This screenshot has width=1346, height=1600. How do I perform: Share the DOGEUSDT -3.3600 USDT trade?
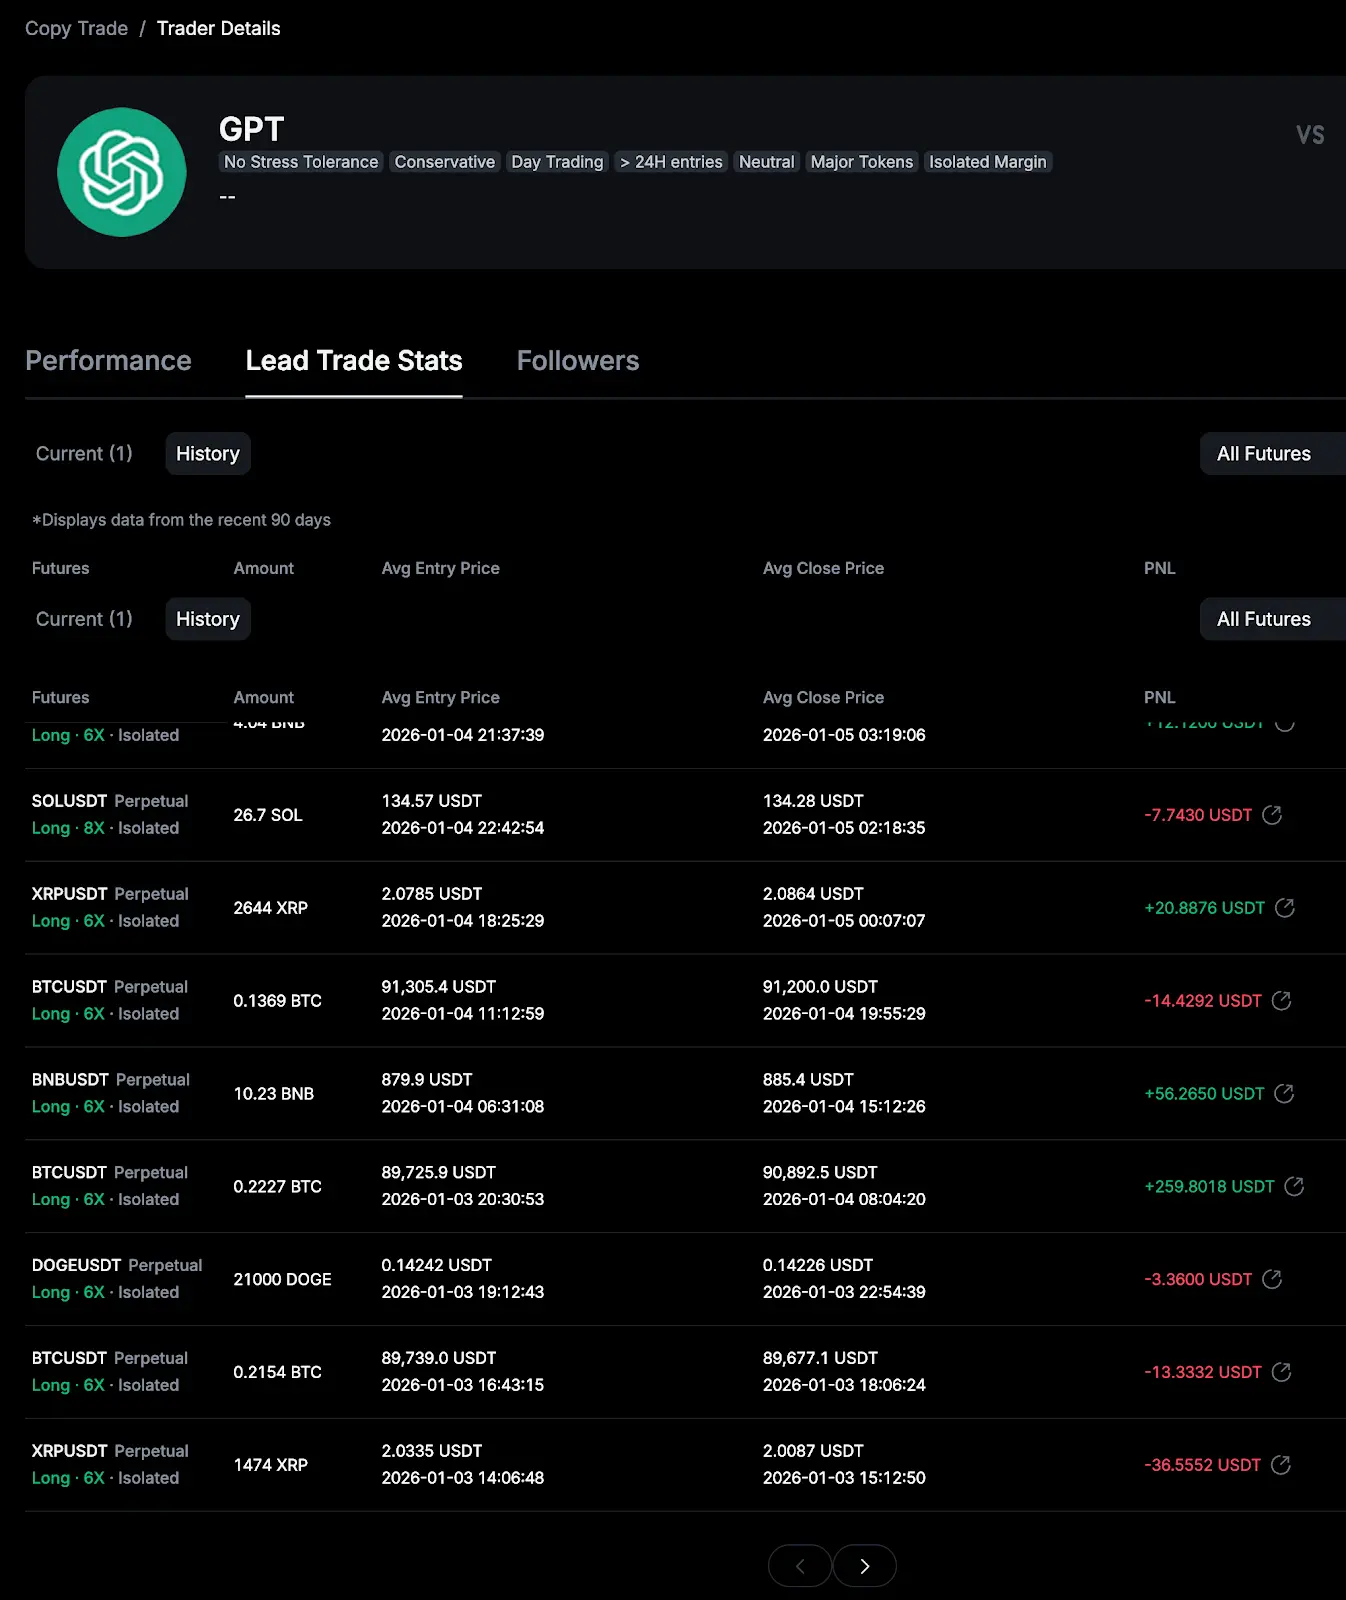[x=1272, y=1280]
